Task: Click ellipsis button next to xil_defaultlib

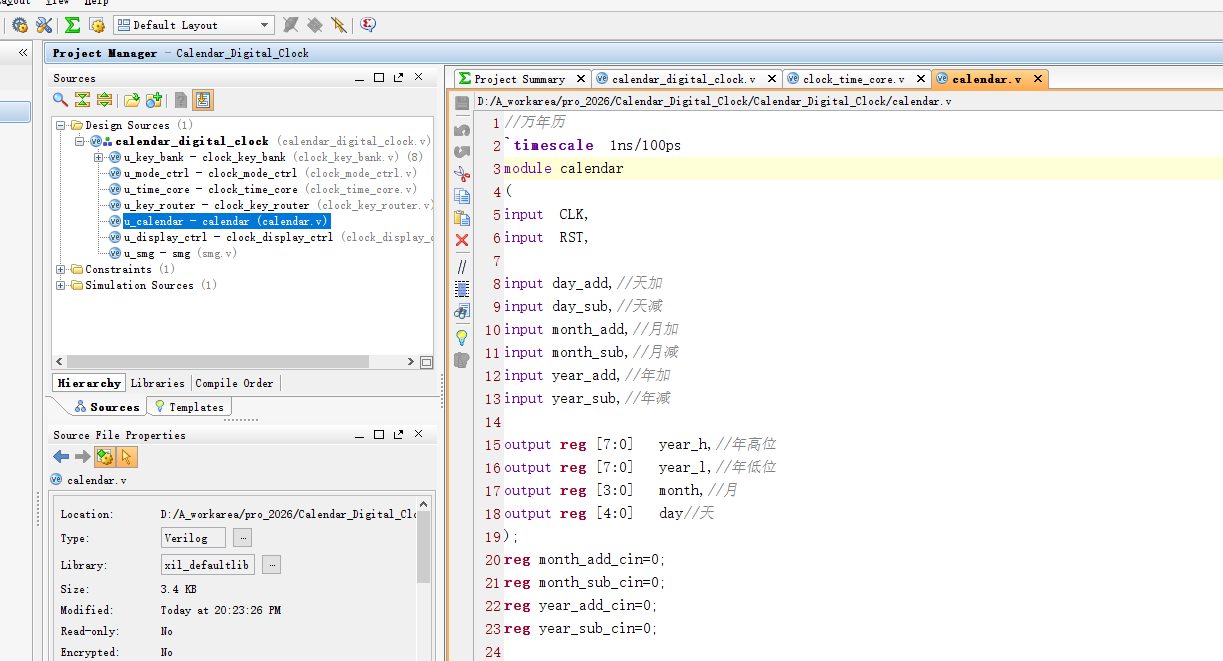Action: click(x=271, y=565)
